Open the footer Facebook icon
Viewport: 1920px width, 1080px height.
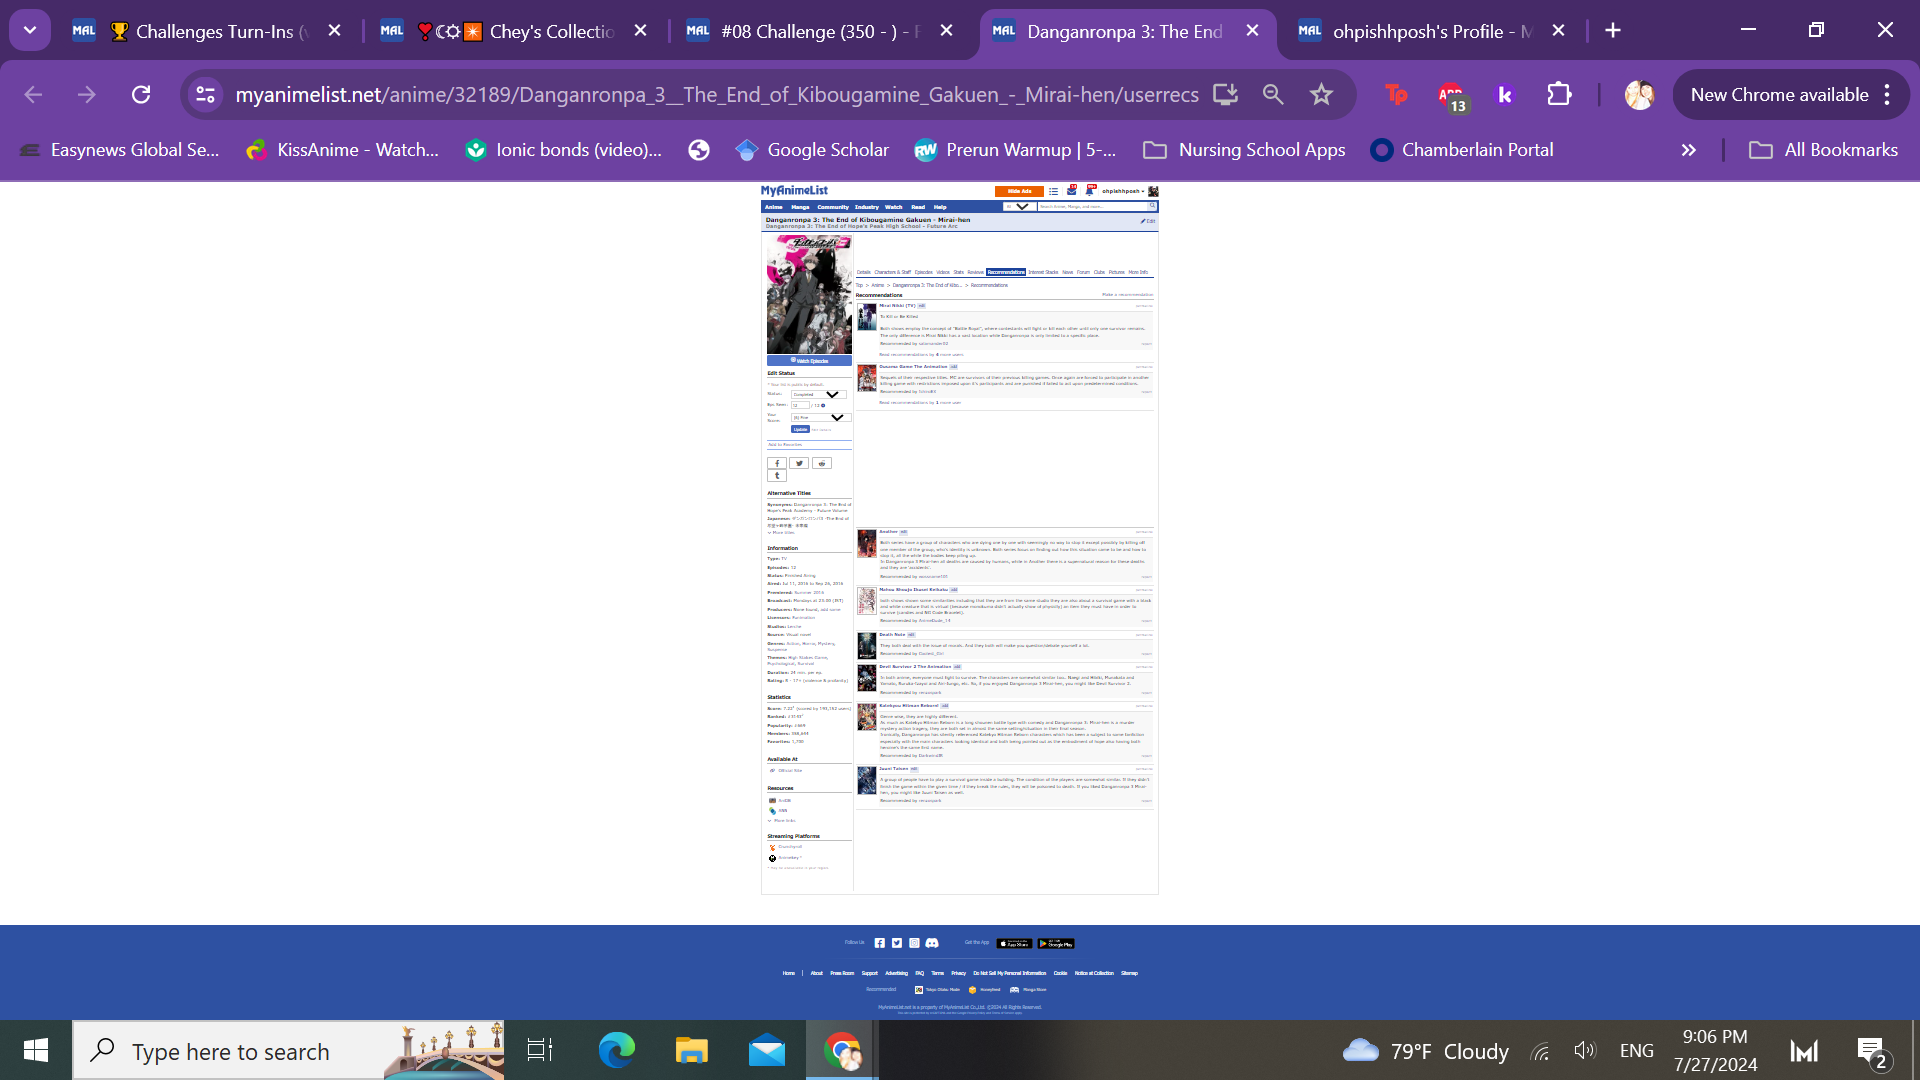(880, 943)
